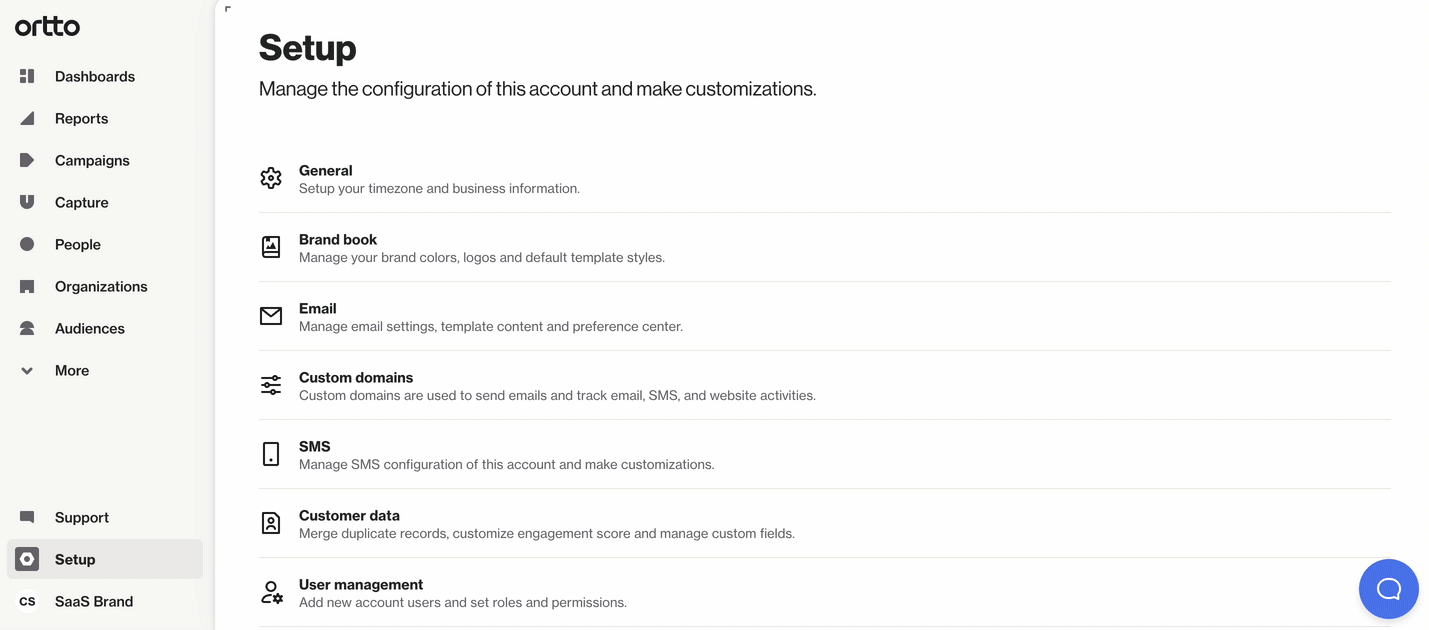
Task: Select Setup in the sidebar
Action: 75,559
